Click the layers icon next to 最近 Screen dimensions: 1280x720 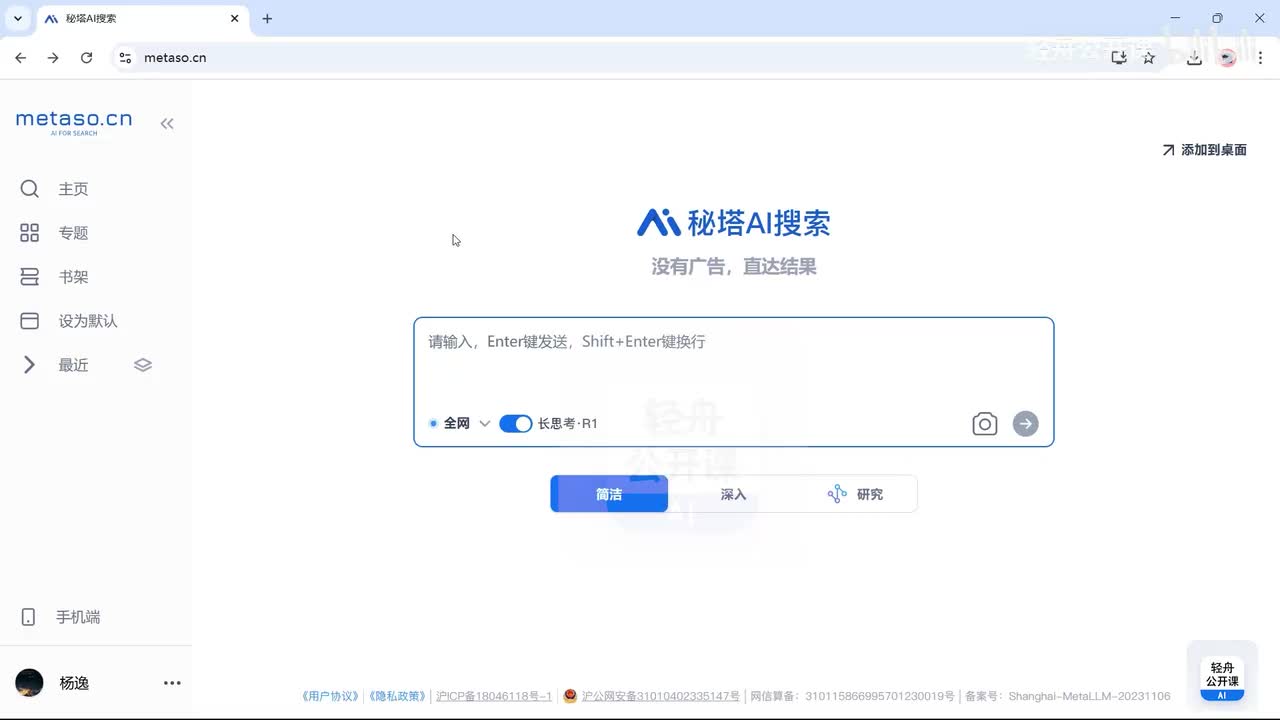[143, 365]
